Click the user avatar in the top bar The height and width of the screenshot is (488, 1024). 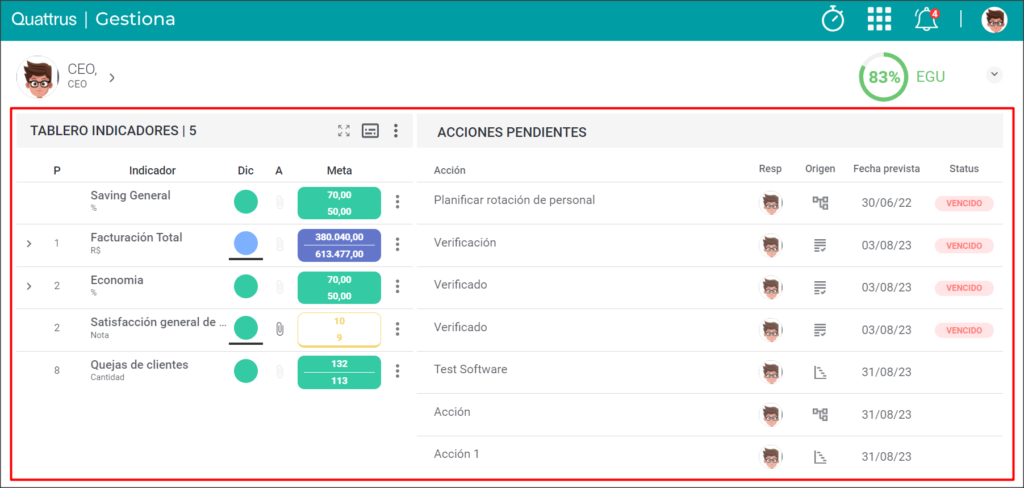coord(994,20)
